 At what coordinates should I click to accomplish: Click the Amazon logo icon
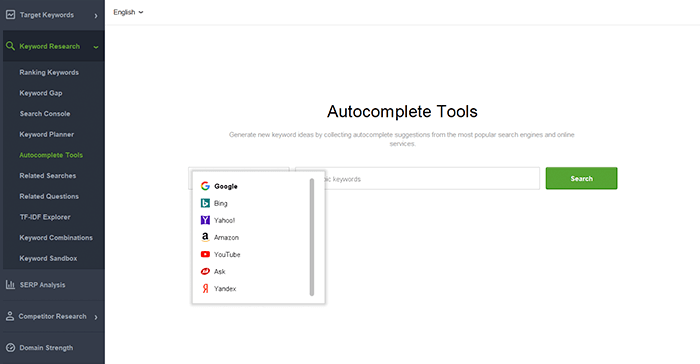[x=205, y=237]
